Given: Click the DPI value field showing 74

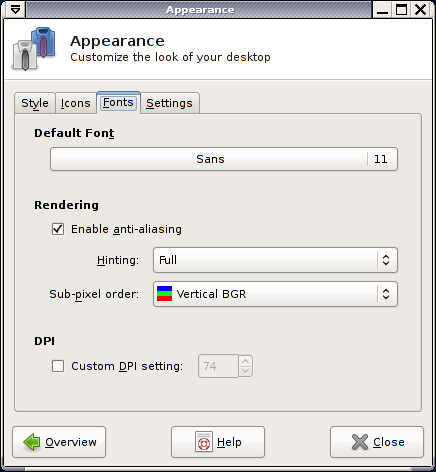Looking at the screenshot, I should 218,366.
